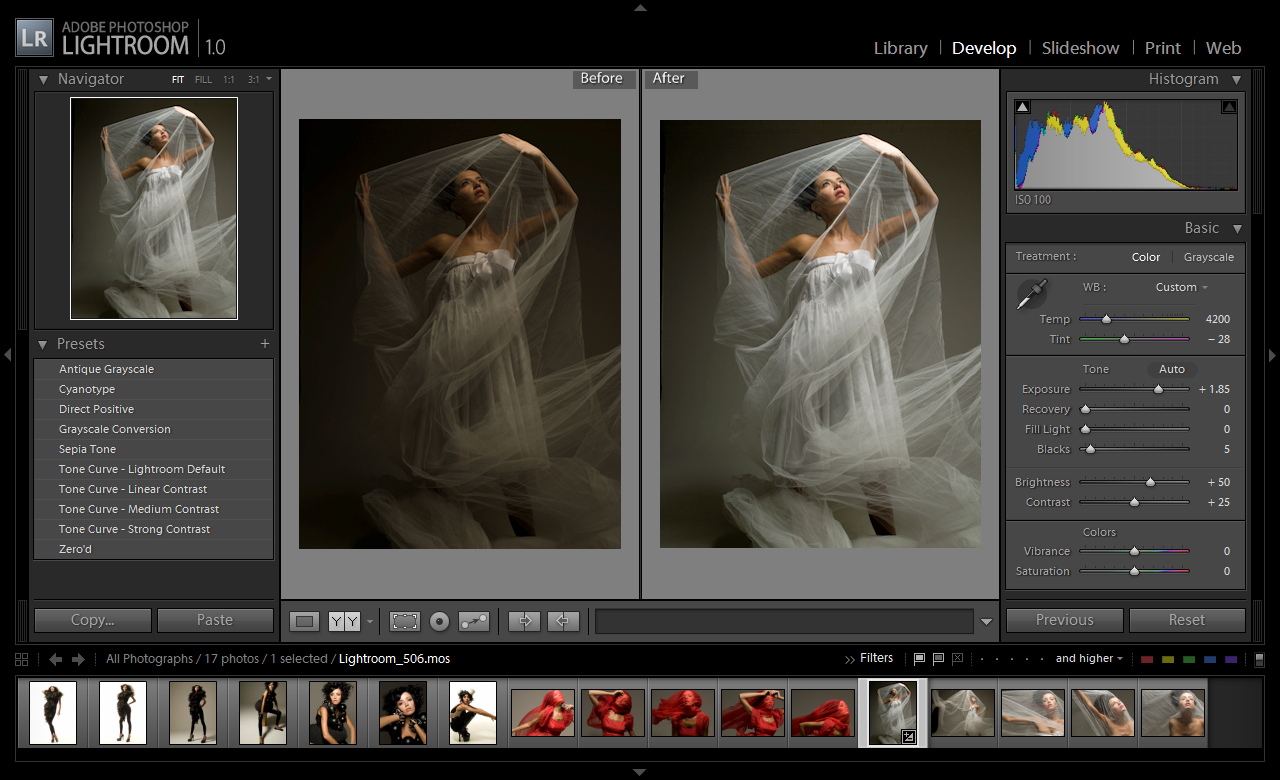This screenshot has height=780, width=1280.
Task: Select the Remove Spots tool
Action: [x=474, y=621]
